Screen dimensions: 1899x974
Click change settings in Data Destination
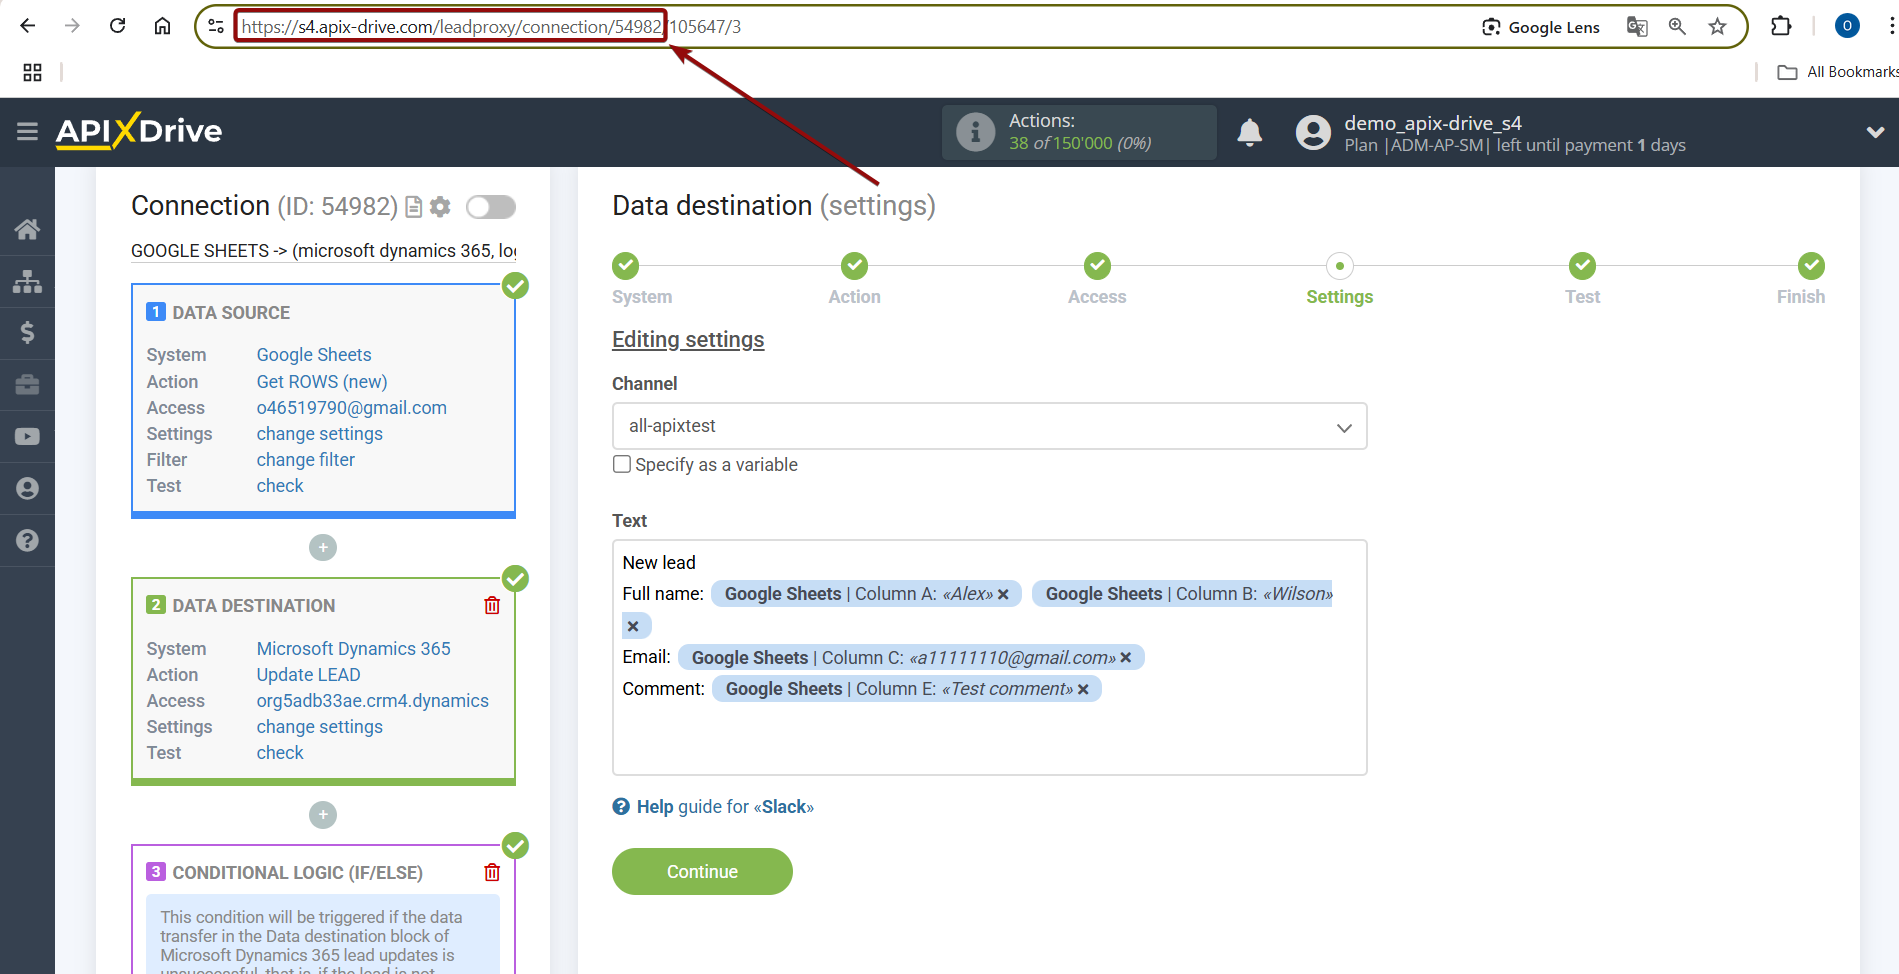[320, 727]
